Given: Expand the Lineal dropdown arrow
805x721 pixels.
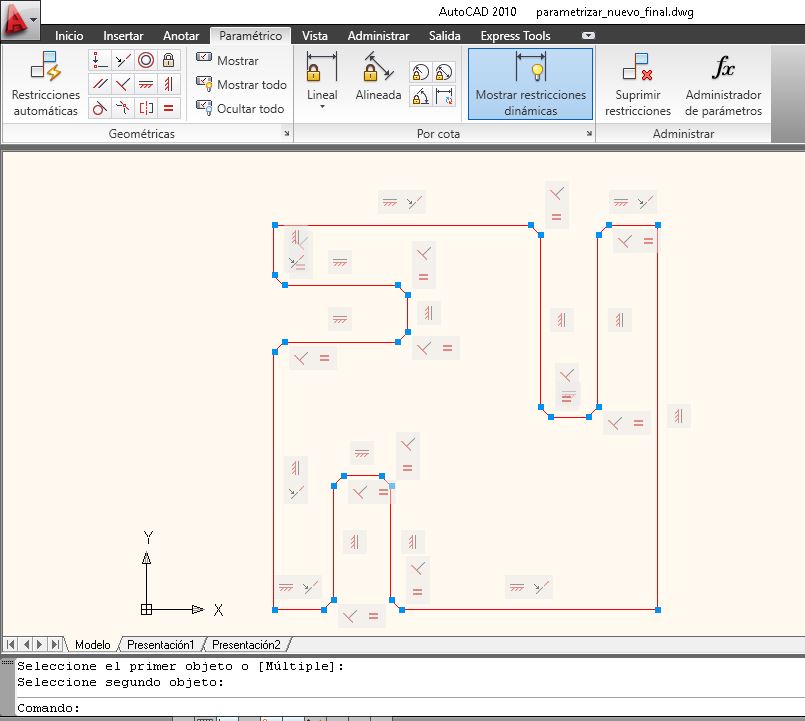Looking at the screenshot, I should [322, 107].
